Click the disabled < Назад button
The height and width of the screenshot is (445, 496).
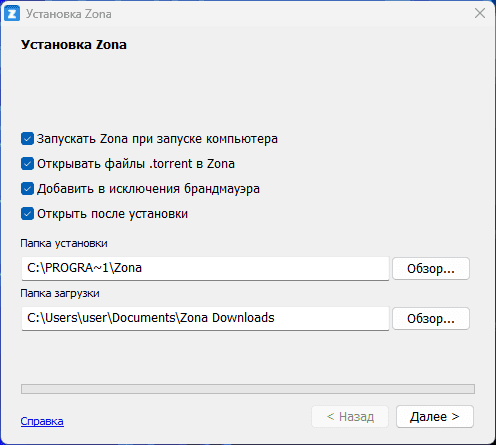tap(350, 416)
